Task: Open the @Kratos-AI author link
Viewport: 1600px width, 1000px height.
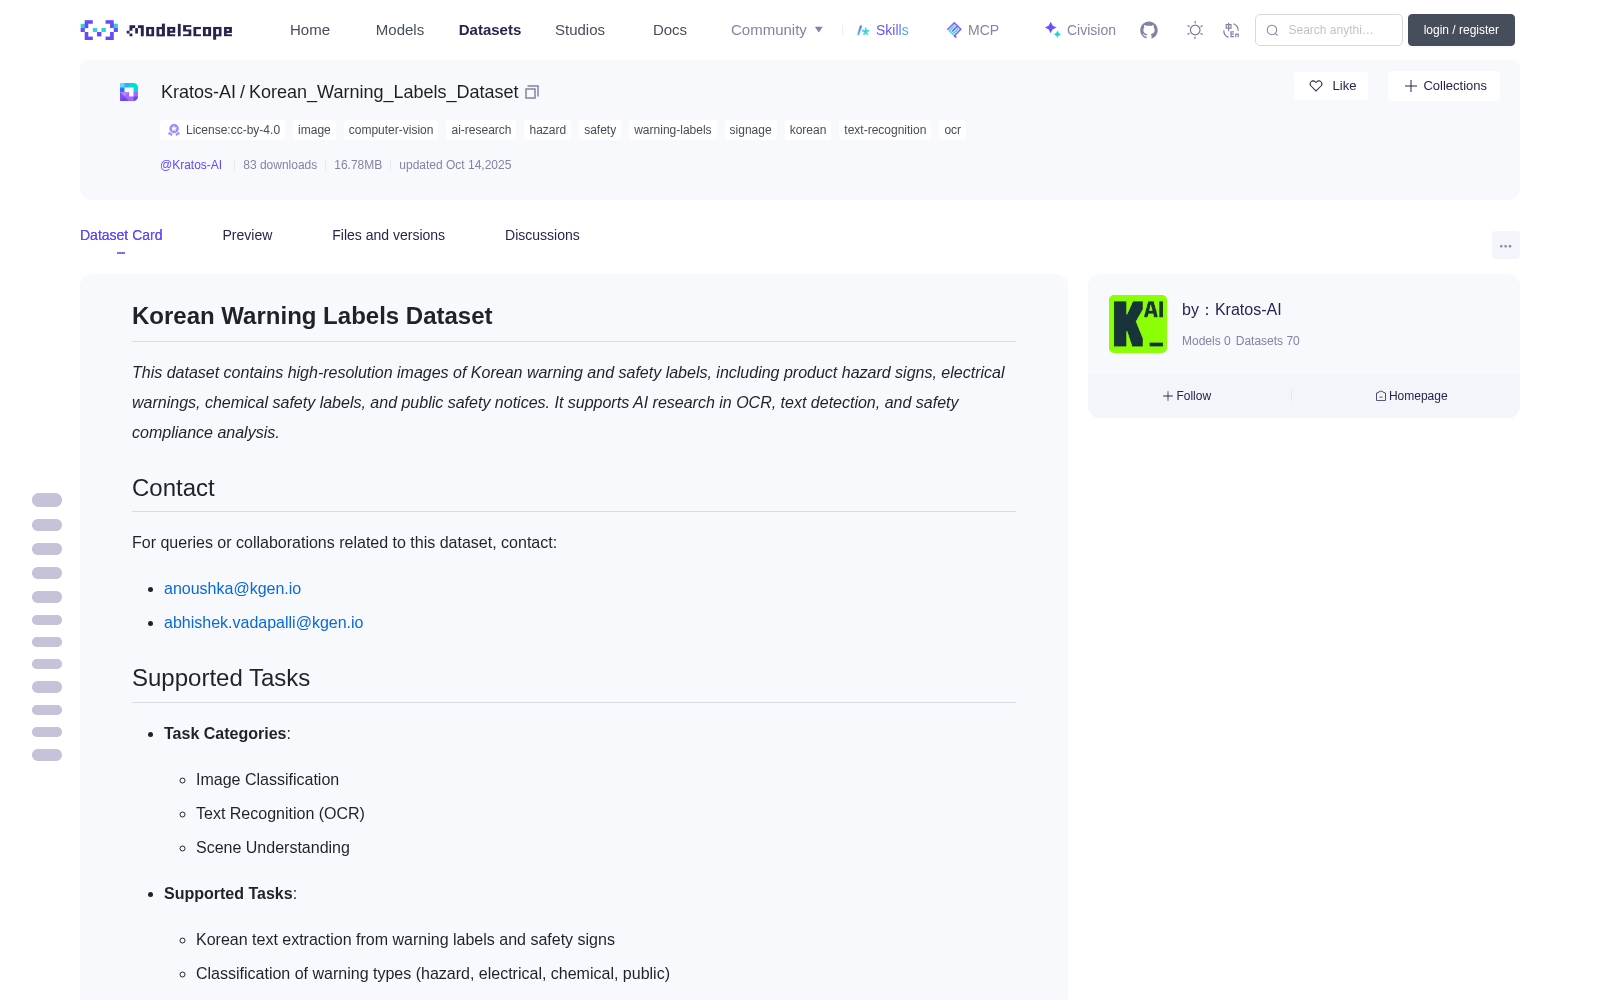Action: pyautogui.click(x=191, y=165)
